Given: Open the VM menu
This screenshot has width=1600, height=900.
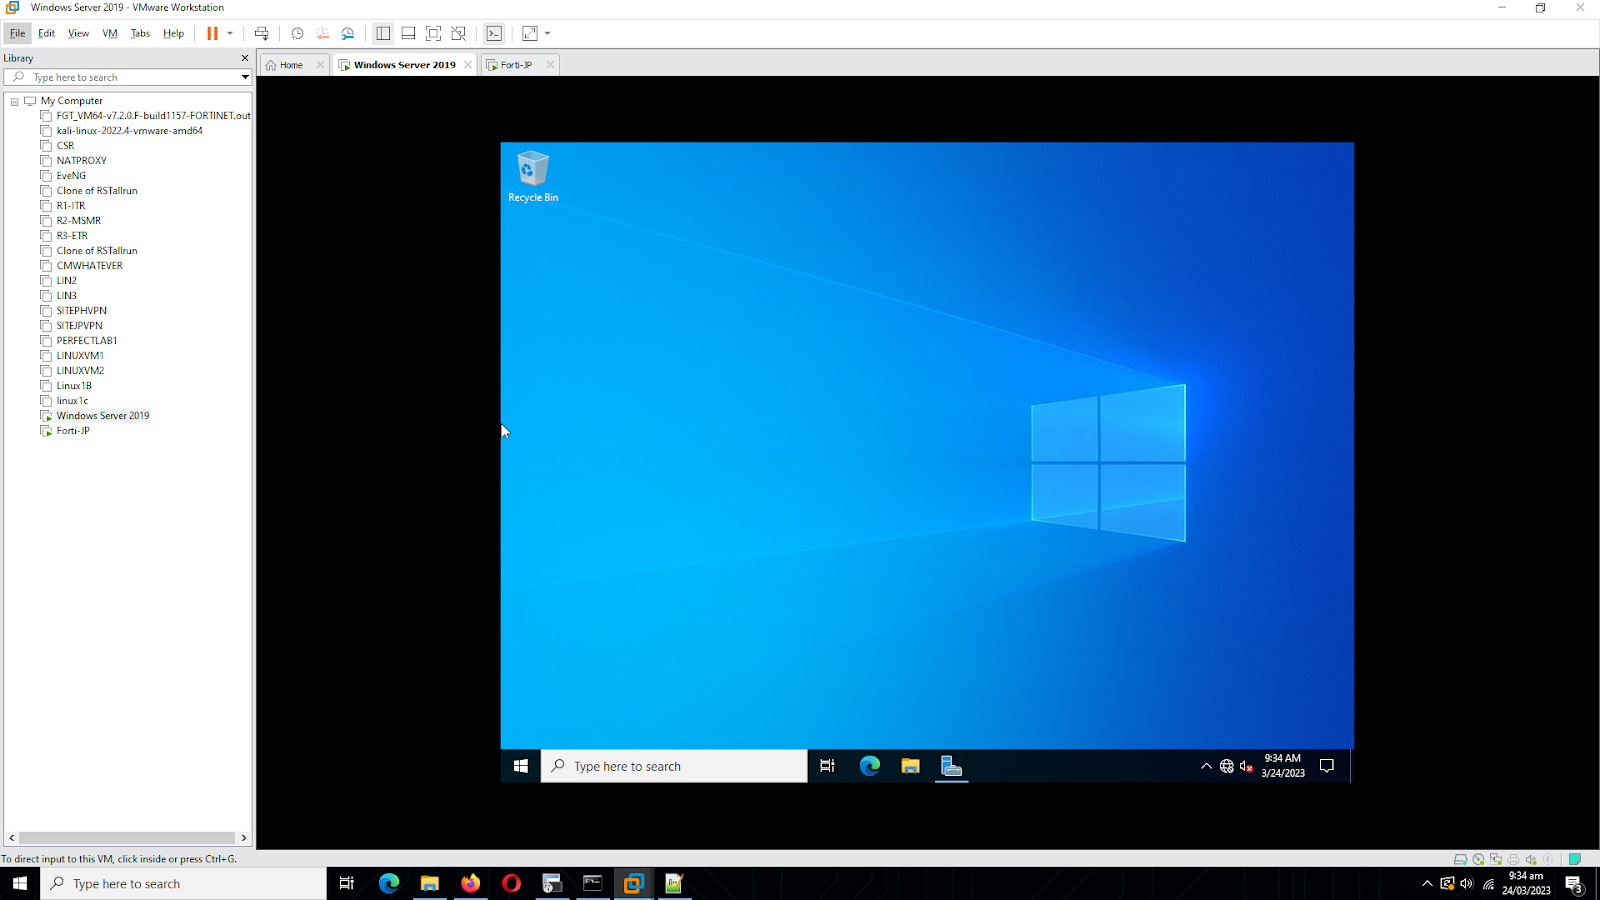Looking at the screenshot, I should point(110,33).
